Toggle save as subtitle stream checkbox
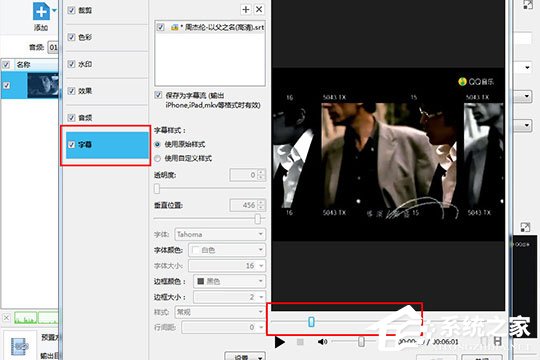The image size is (540, 360). tap(158, 95)
